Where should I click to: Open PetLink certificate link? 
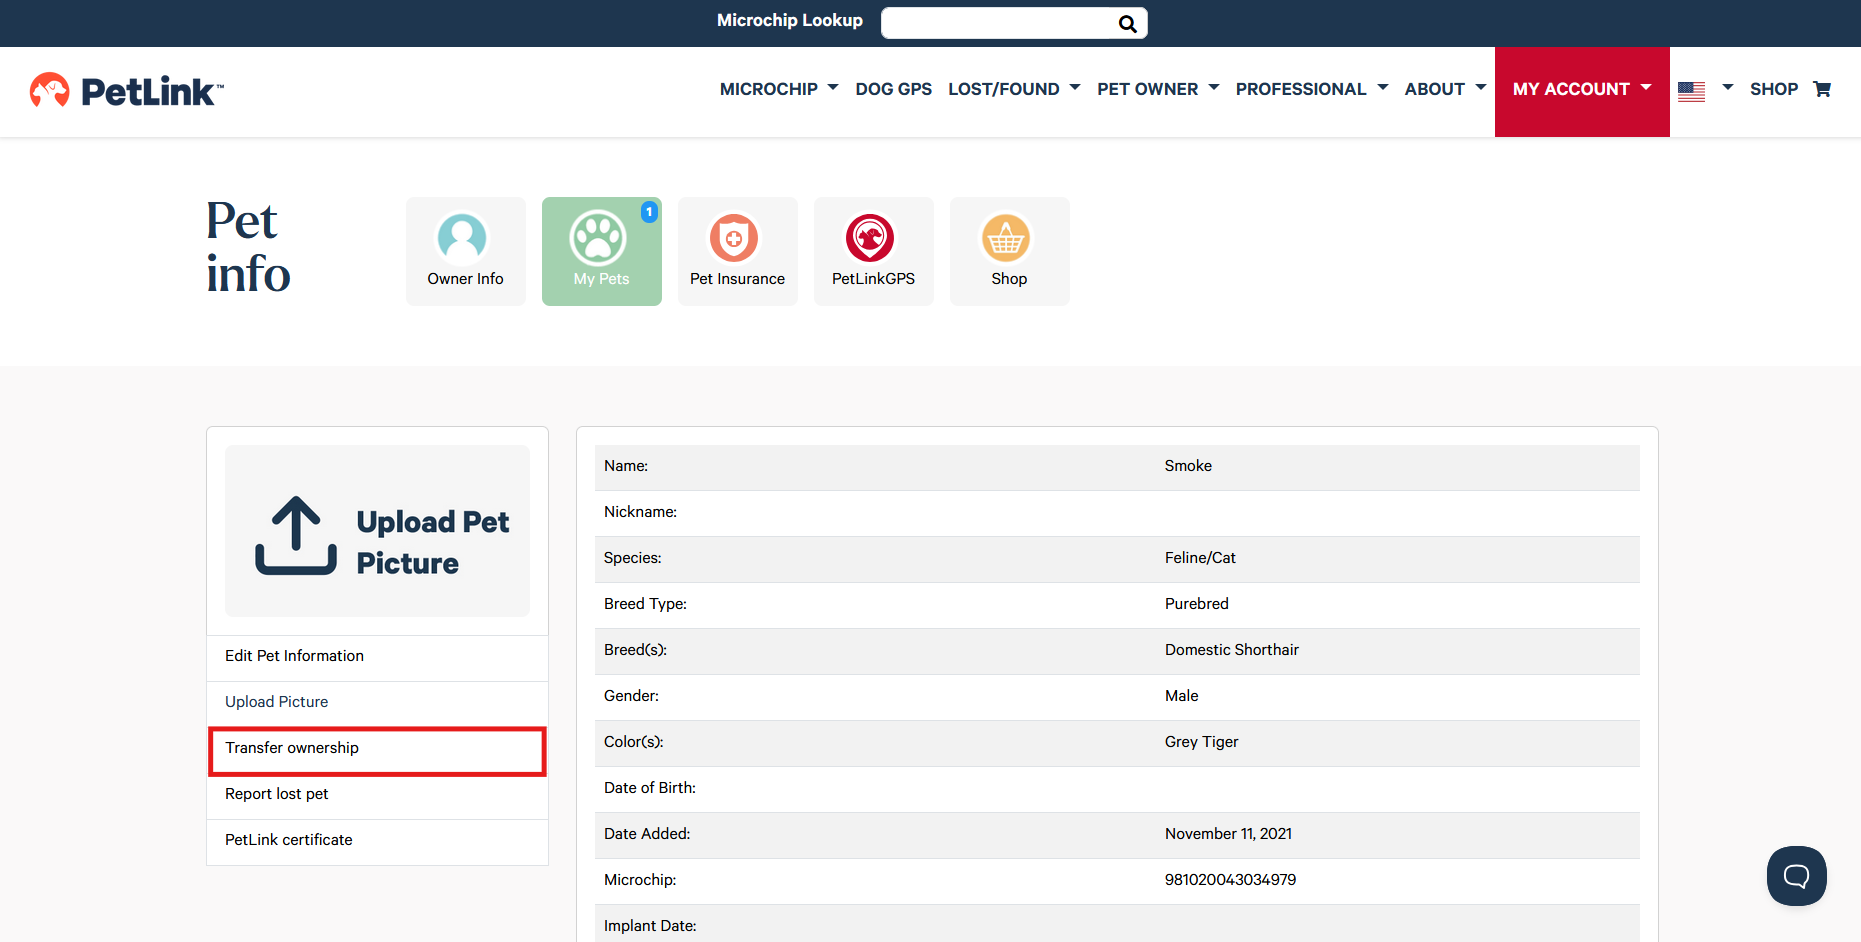click(288, 840)
